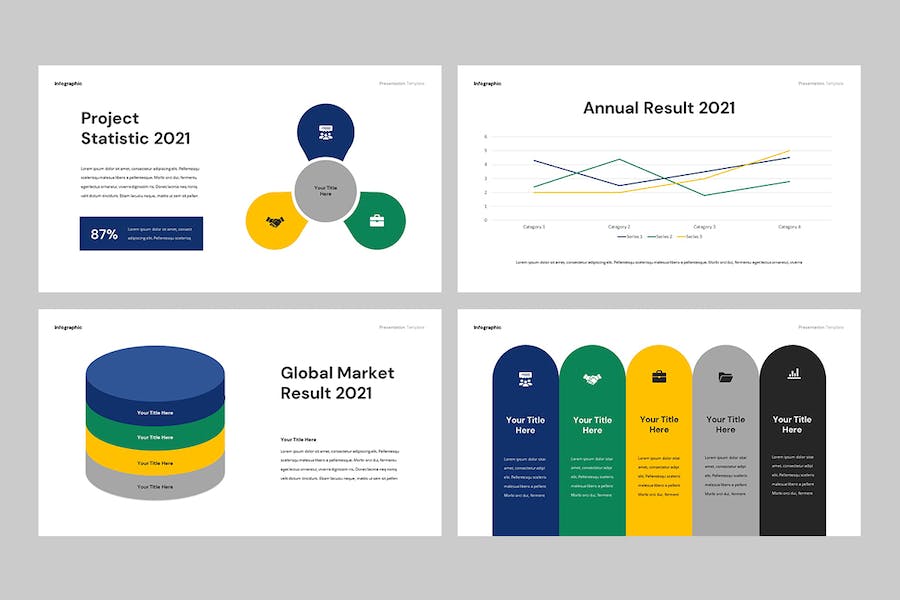This screenshot has height=600, width=900.
Task: Click the folder icon on the gray column
Action: coord(725,377)
